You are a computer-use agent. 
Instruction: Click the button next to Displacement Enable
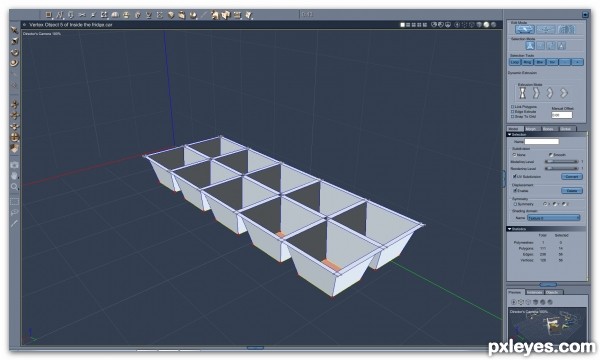[x=572, y=191]
